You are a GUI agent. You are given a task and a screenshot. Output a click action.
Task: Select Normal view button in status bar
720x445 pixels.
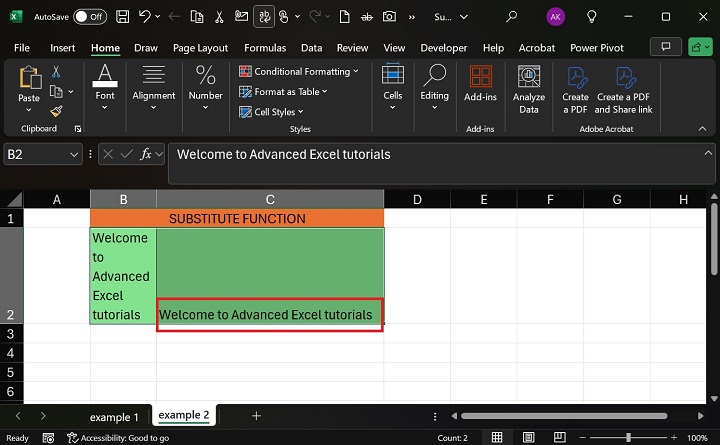(x=497, y=437)
